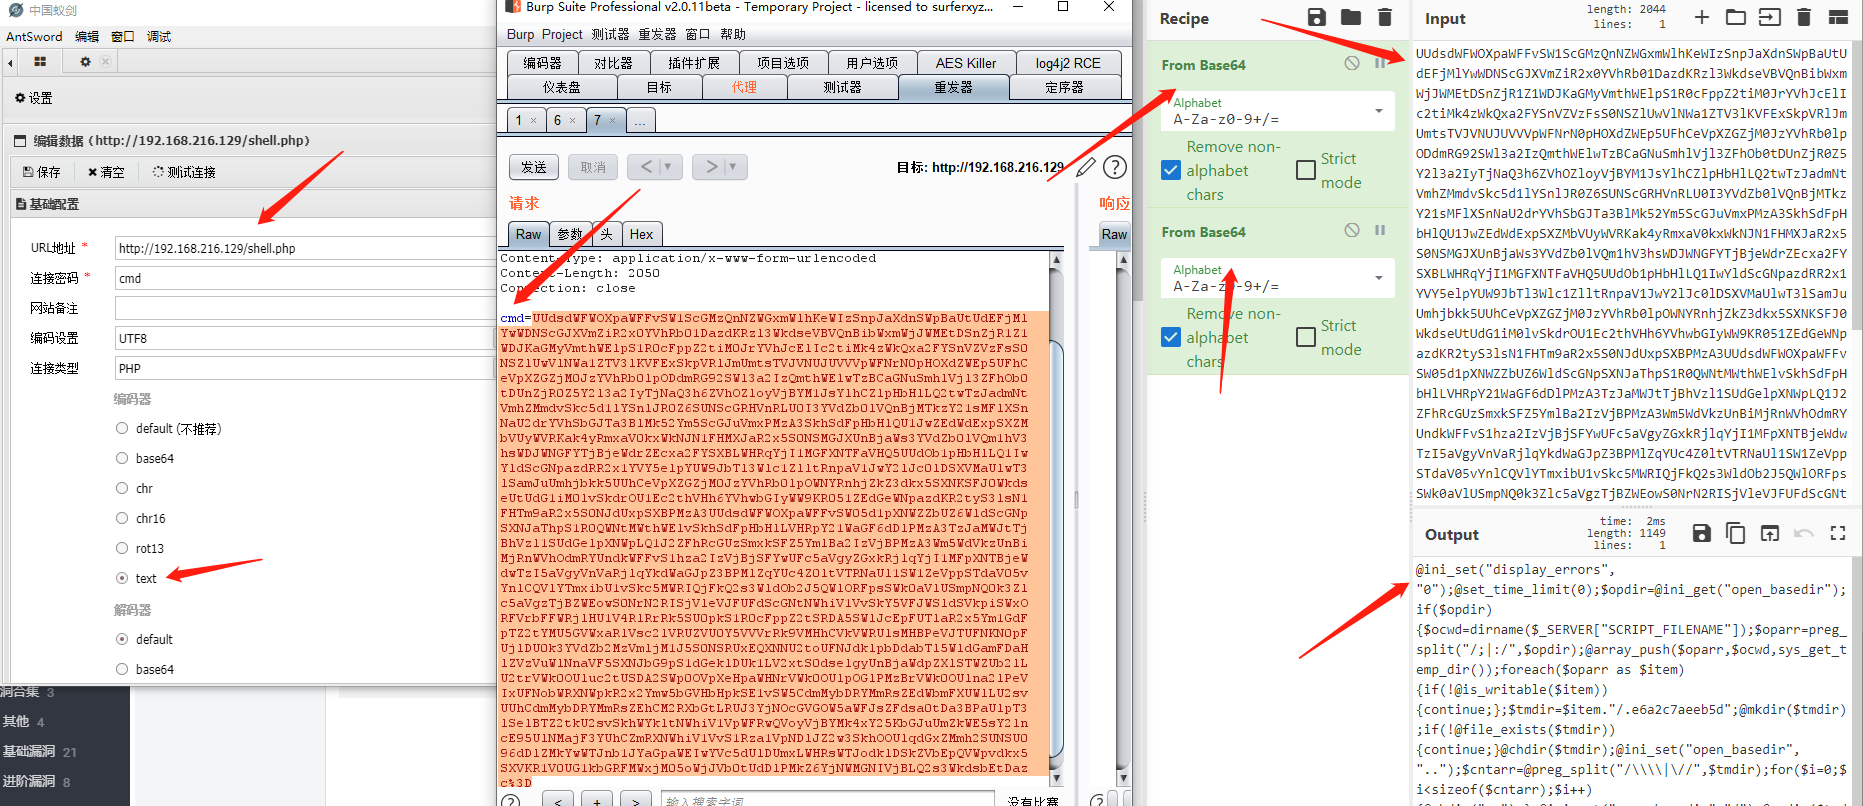The width and height of the screenshot is (1863, 806).
Task: Expand the Burp history forward dropdown arrow
Action: click(733, 167)
